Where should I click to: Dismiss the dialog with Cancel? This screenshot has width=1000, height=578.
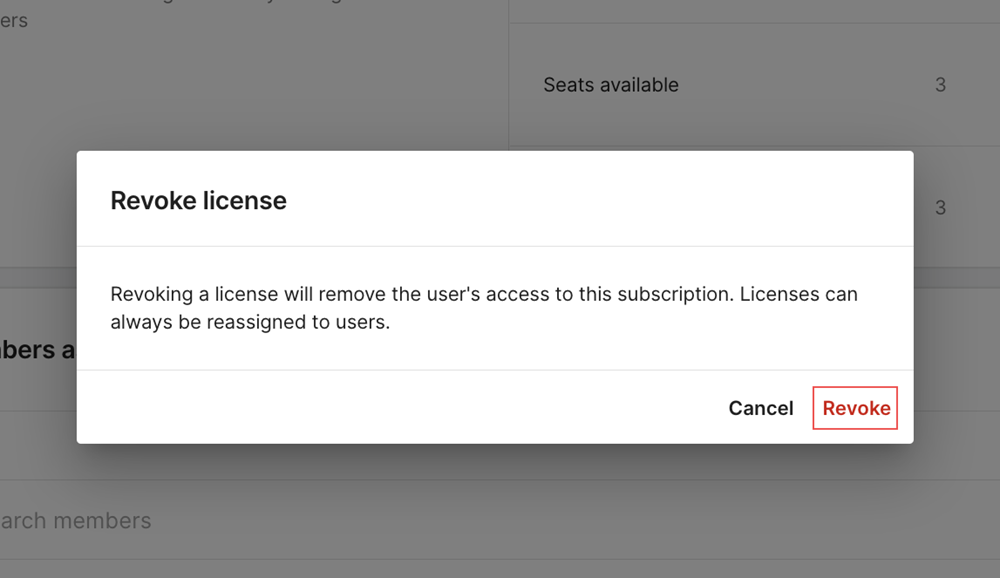tap(761, 408)
